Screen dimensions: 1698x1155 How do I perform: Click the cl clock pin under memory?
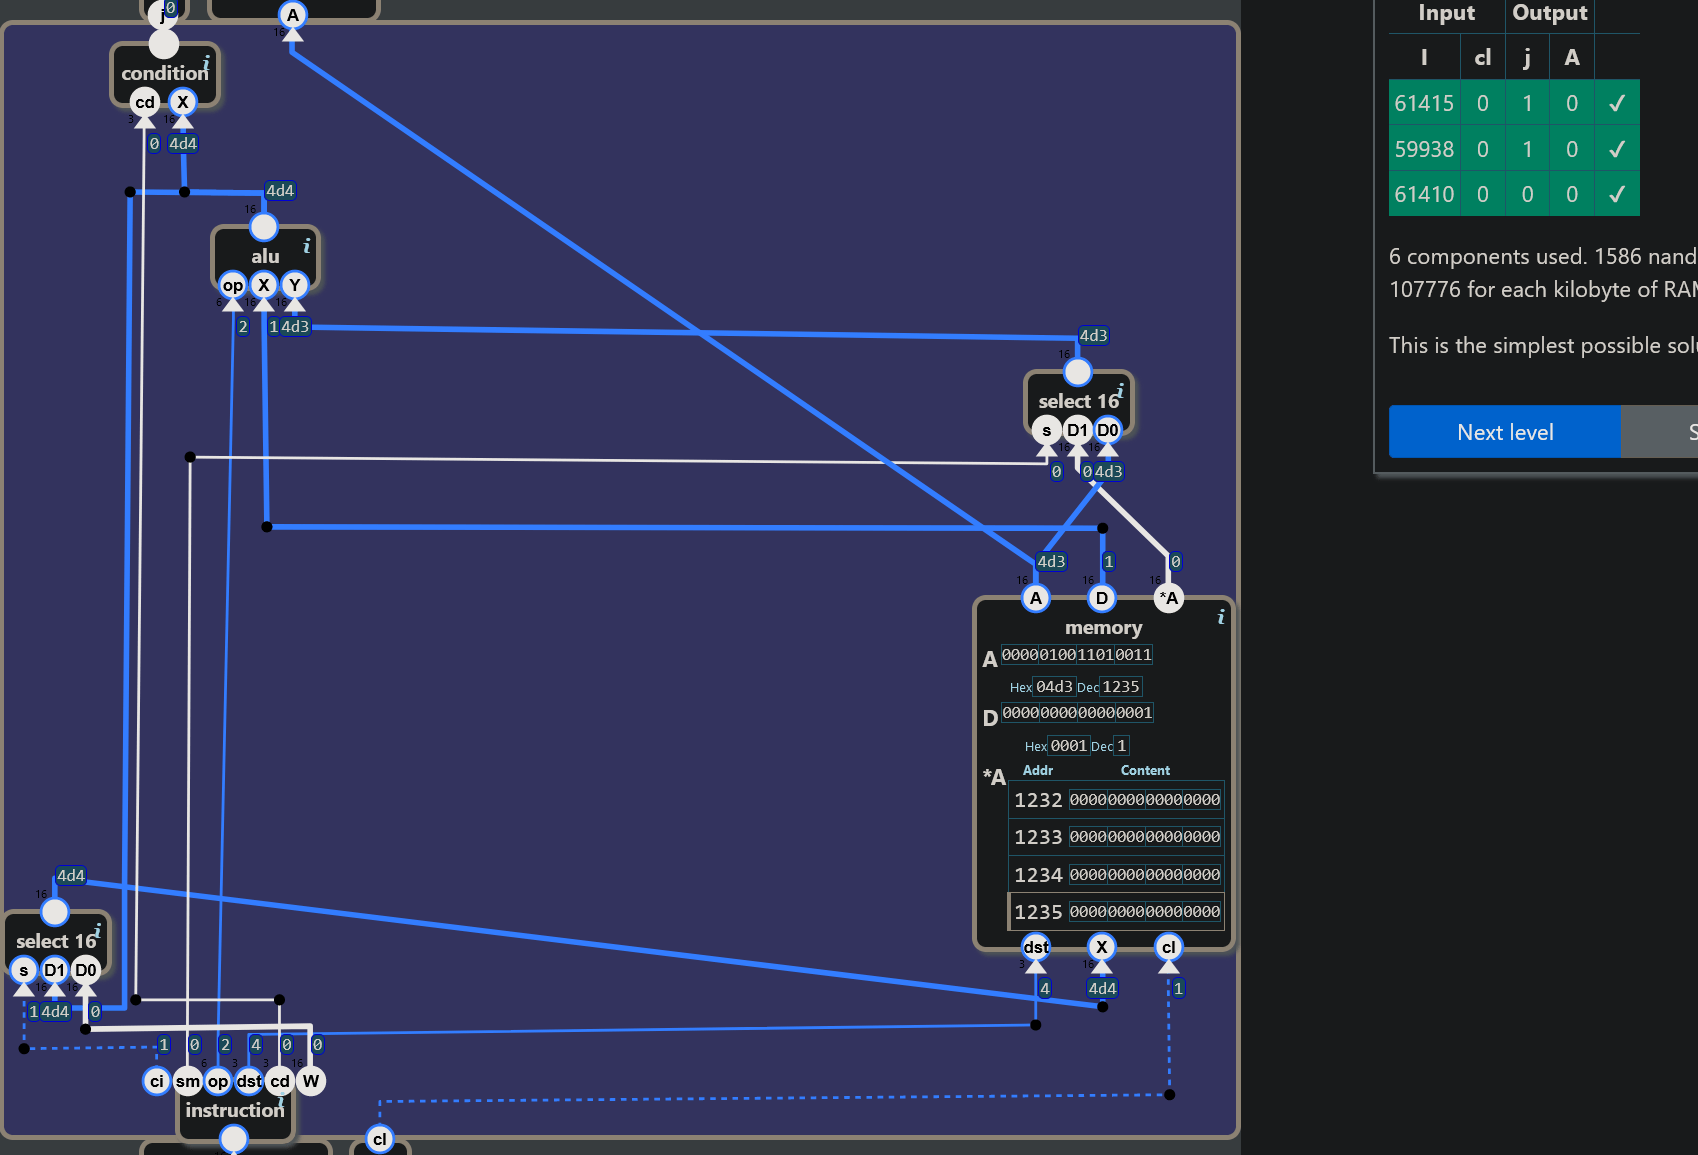click(1169, 946)
